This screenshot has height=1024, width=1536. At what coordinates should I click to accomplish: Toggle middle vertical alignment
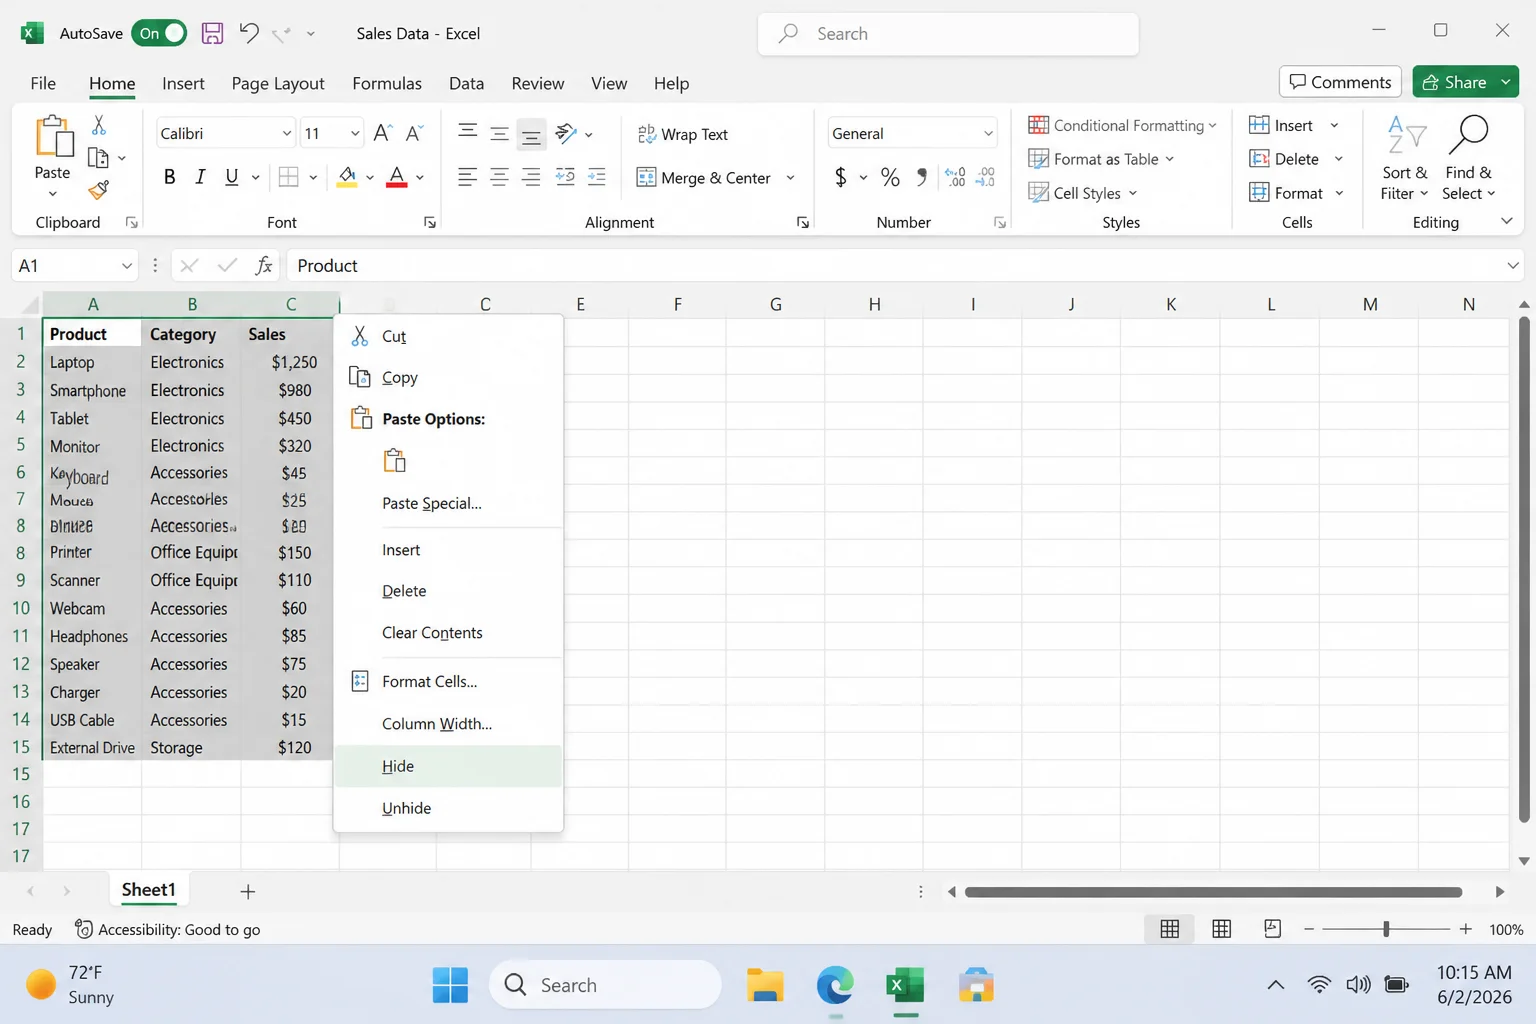pos(499,133)
